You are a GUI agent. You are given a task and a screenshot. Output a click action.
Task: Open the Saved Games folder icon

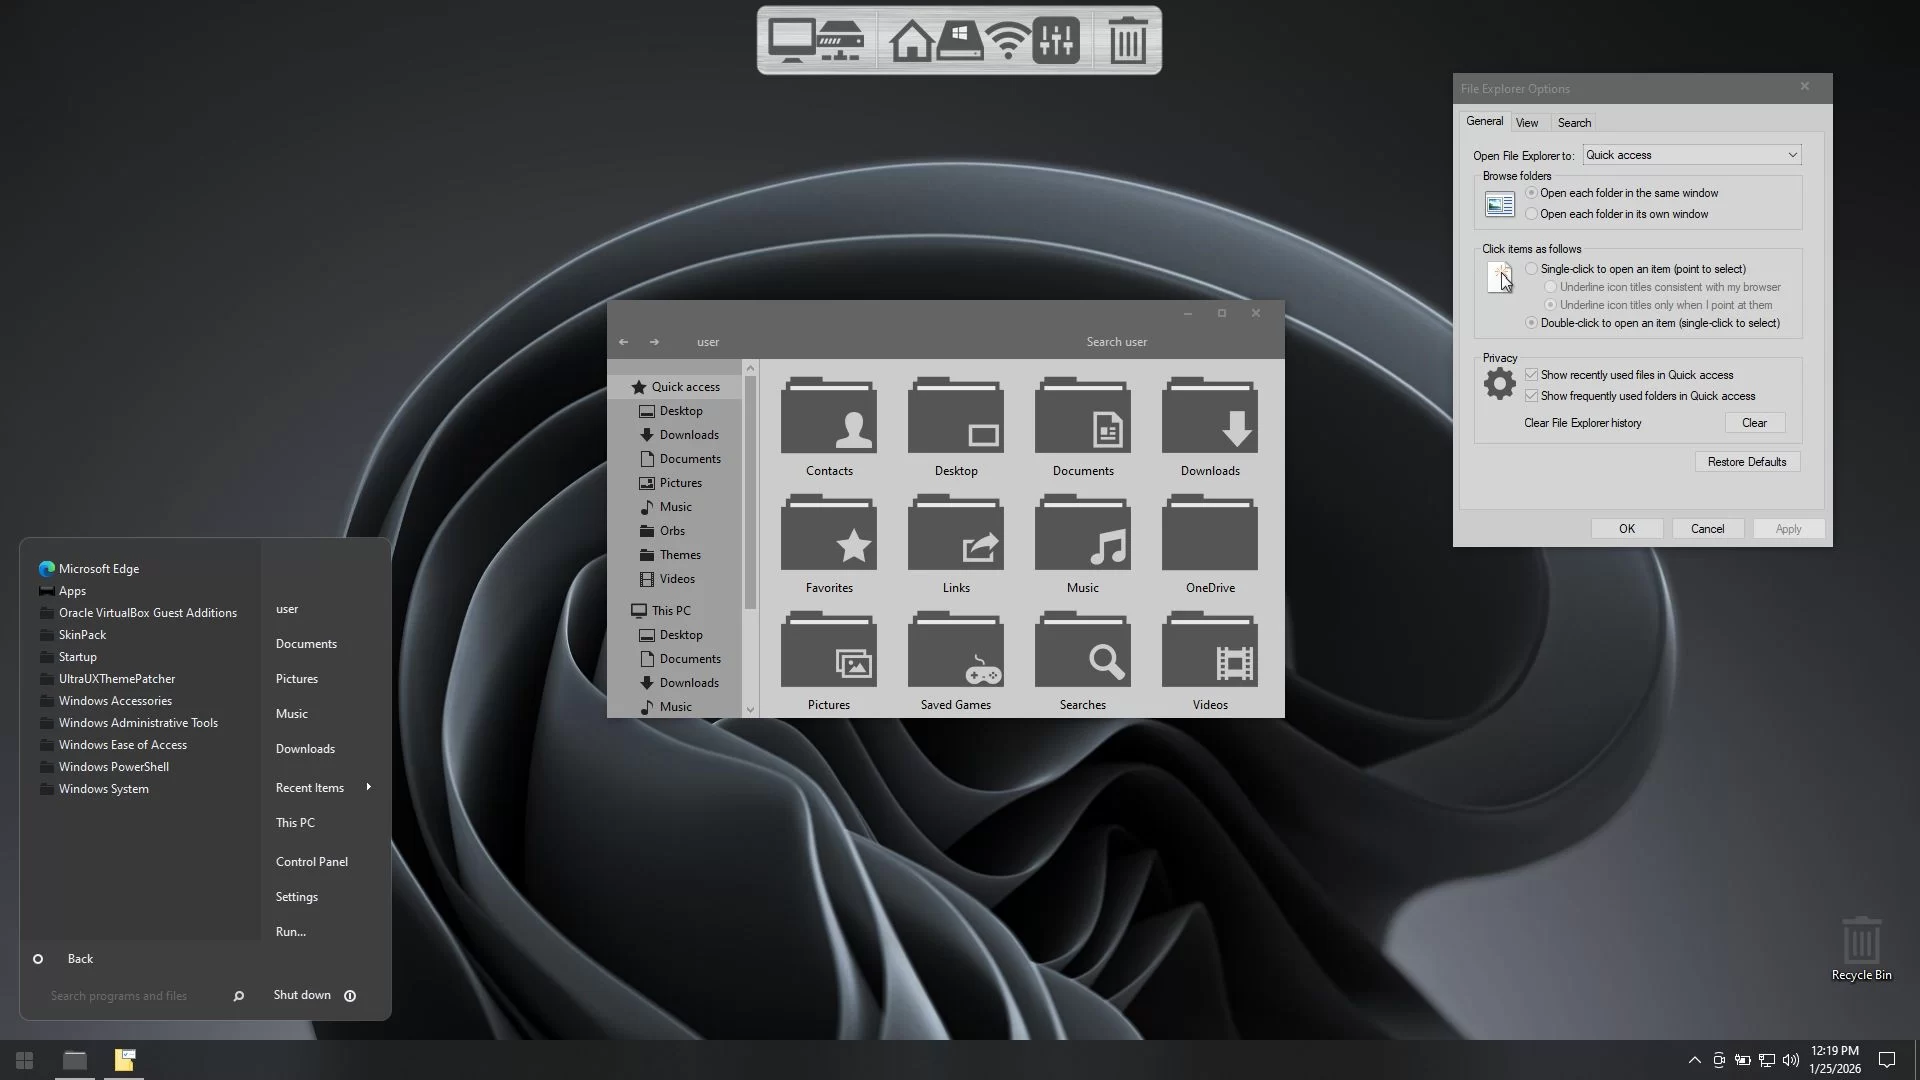[955, 652]
